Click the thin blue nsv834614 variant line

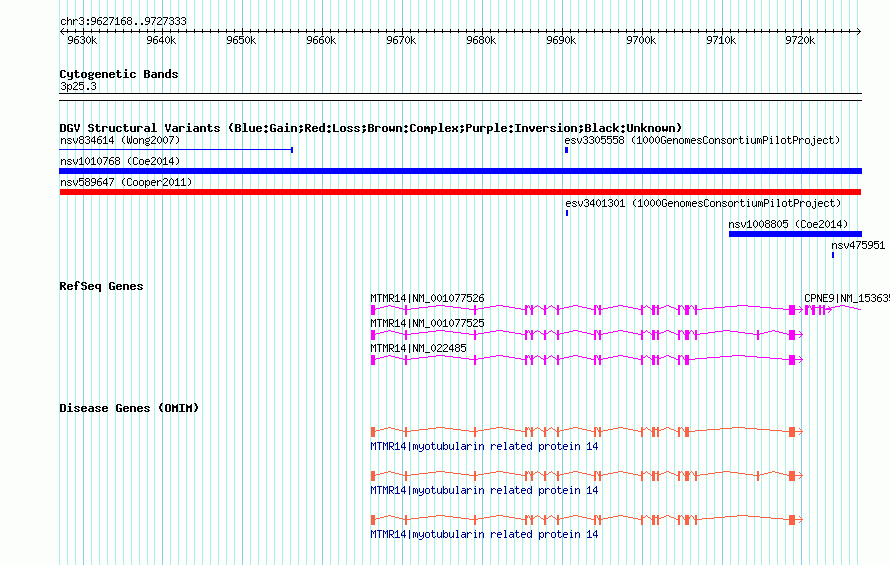(176, 150)
